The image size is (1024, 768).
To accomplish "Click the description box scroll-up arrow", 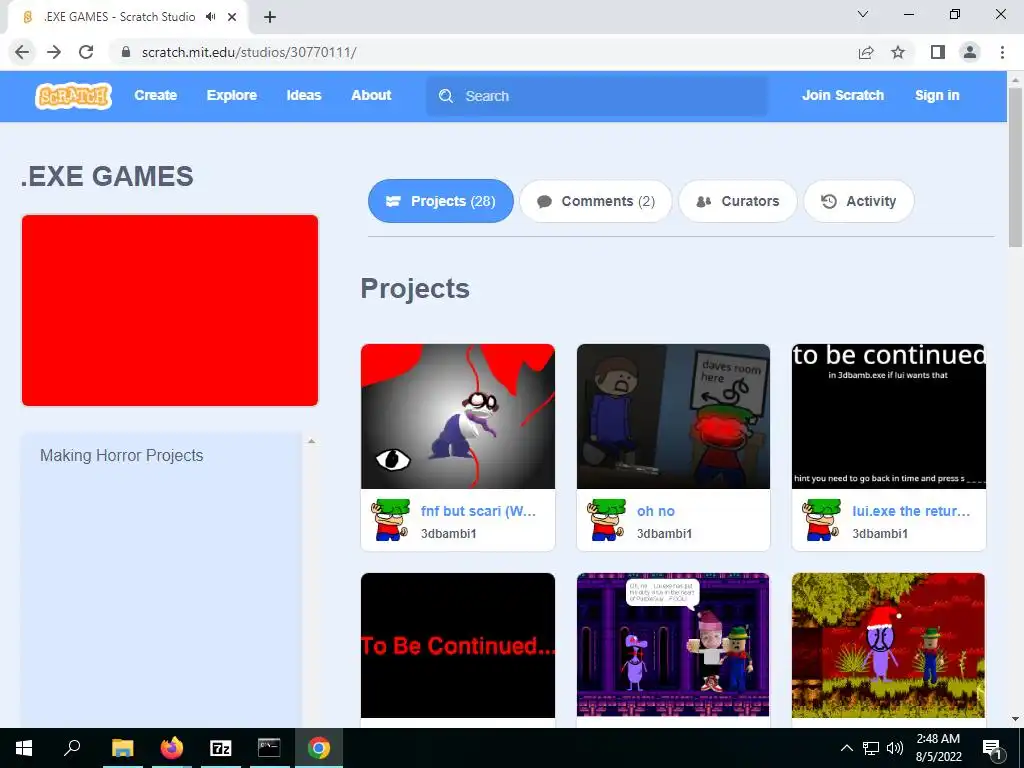I will [x=312, y=441].
